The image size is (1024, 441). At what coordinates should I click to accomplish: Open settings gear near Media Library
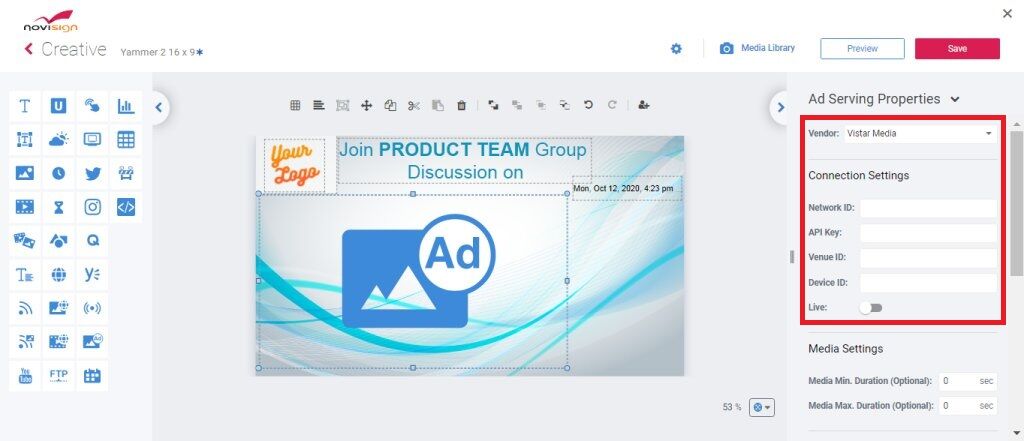pos(676,48)
